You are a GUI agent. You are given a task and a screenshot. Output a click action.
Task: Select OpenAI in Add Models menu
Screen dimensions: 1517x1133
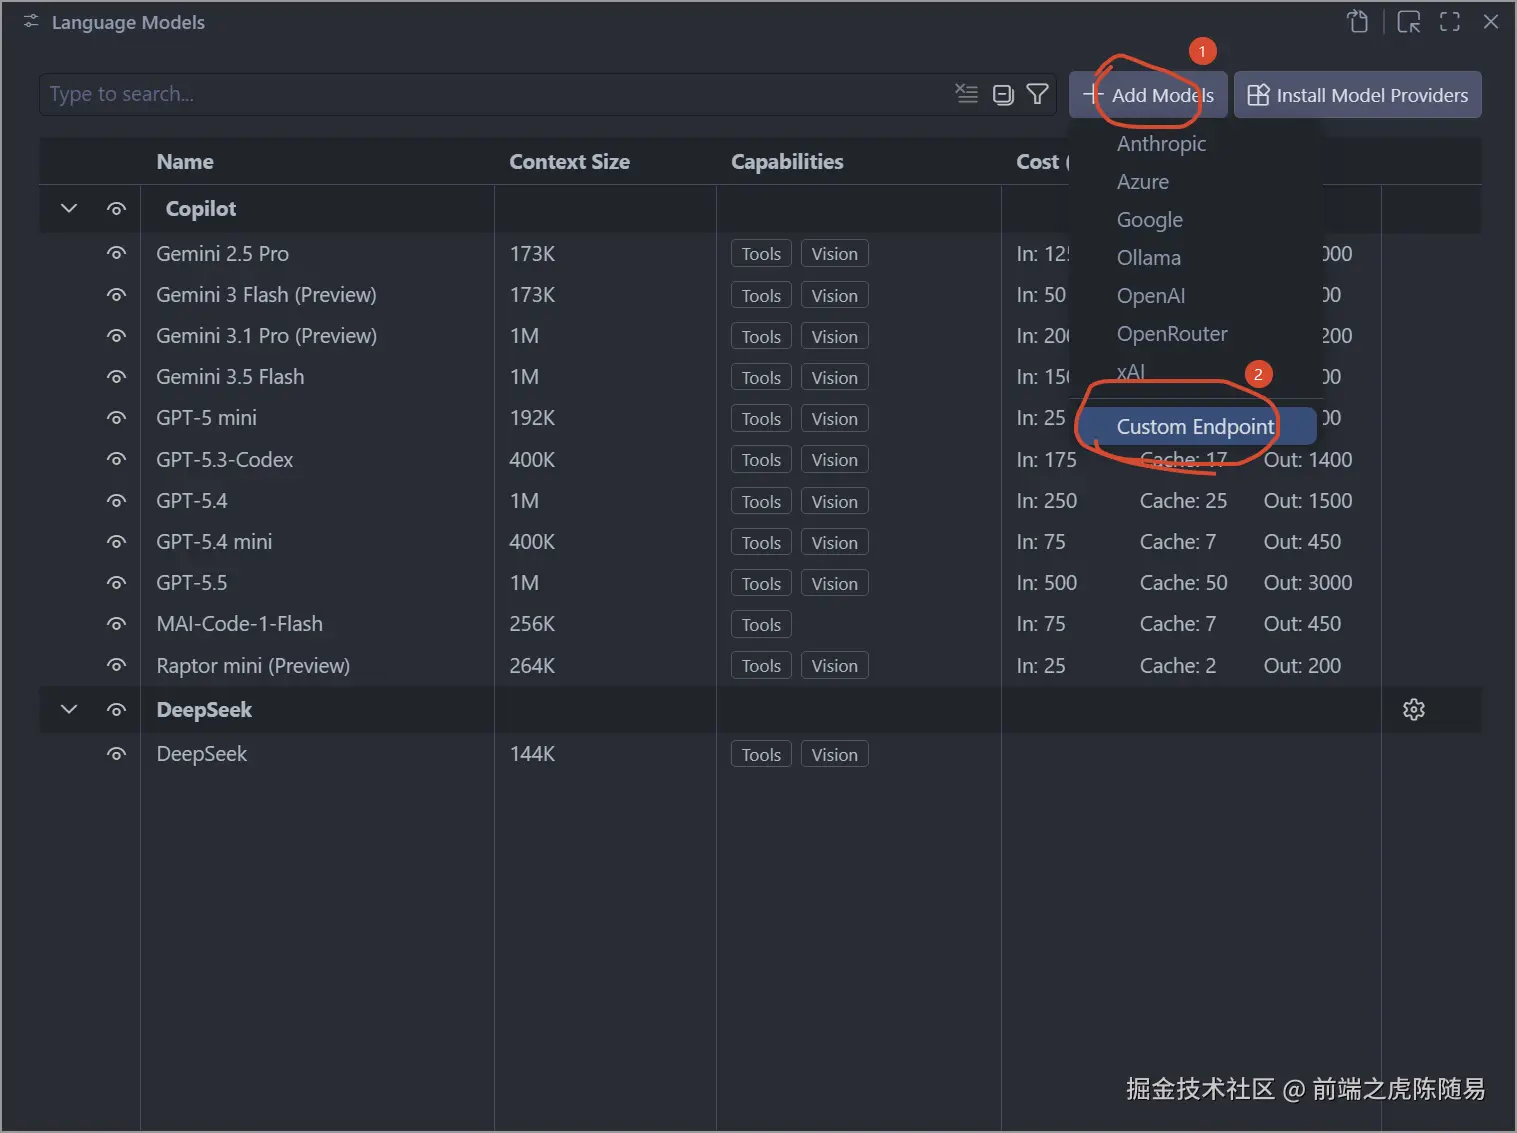1151,296
